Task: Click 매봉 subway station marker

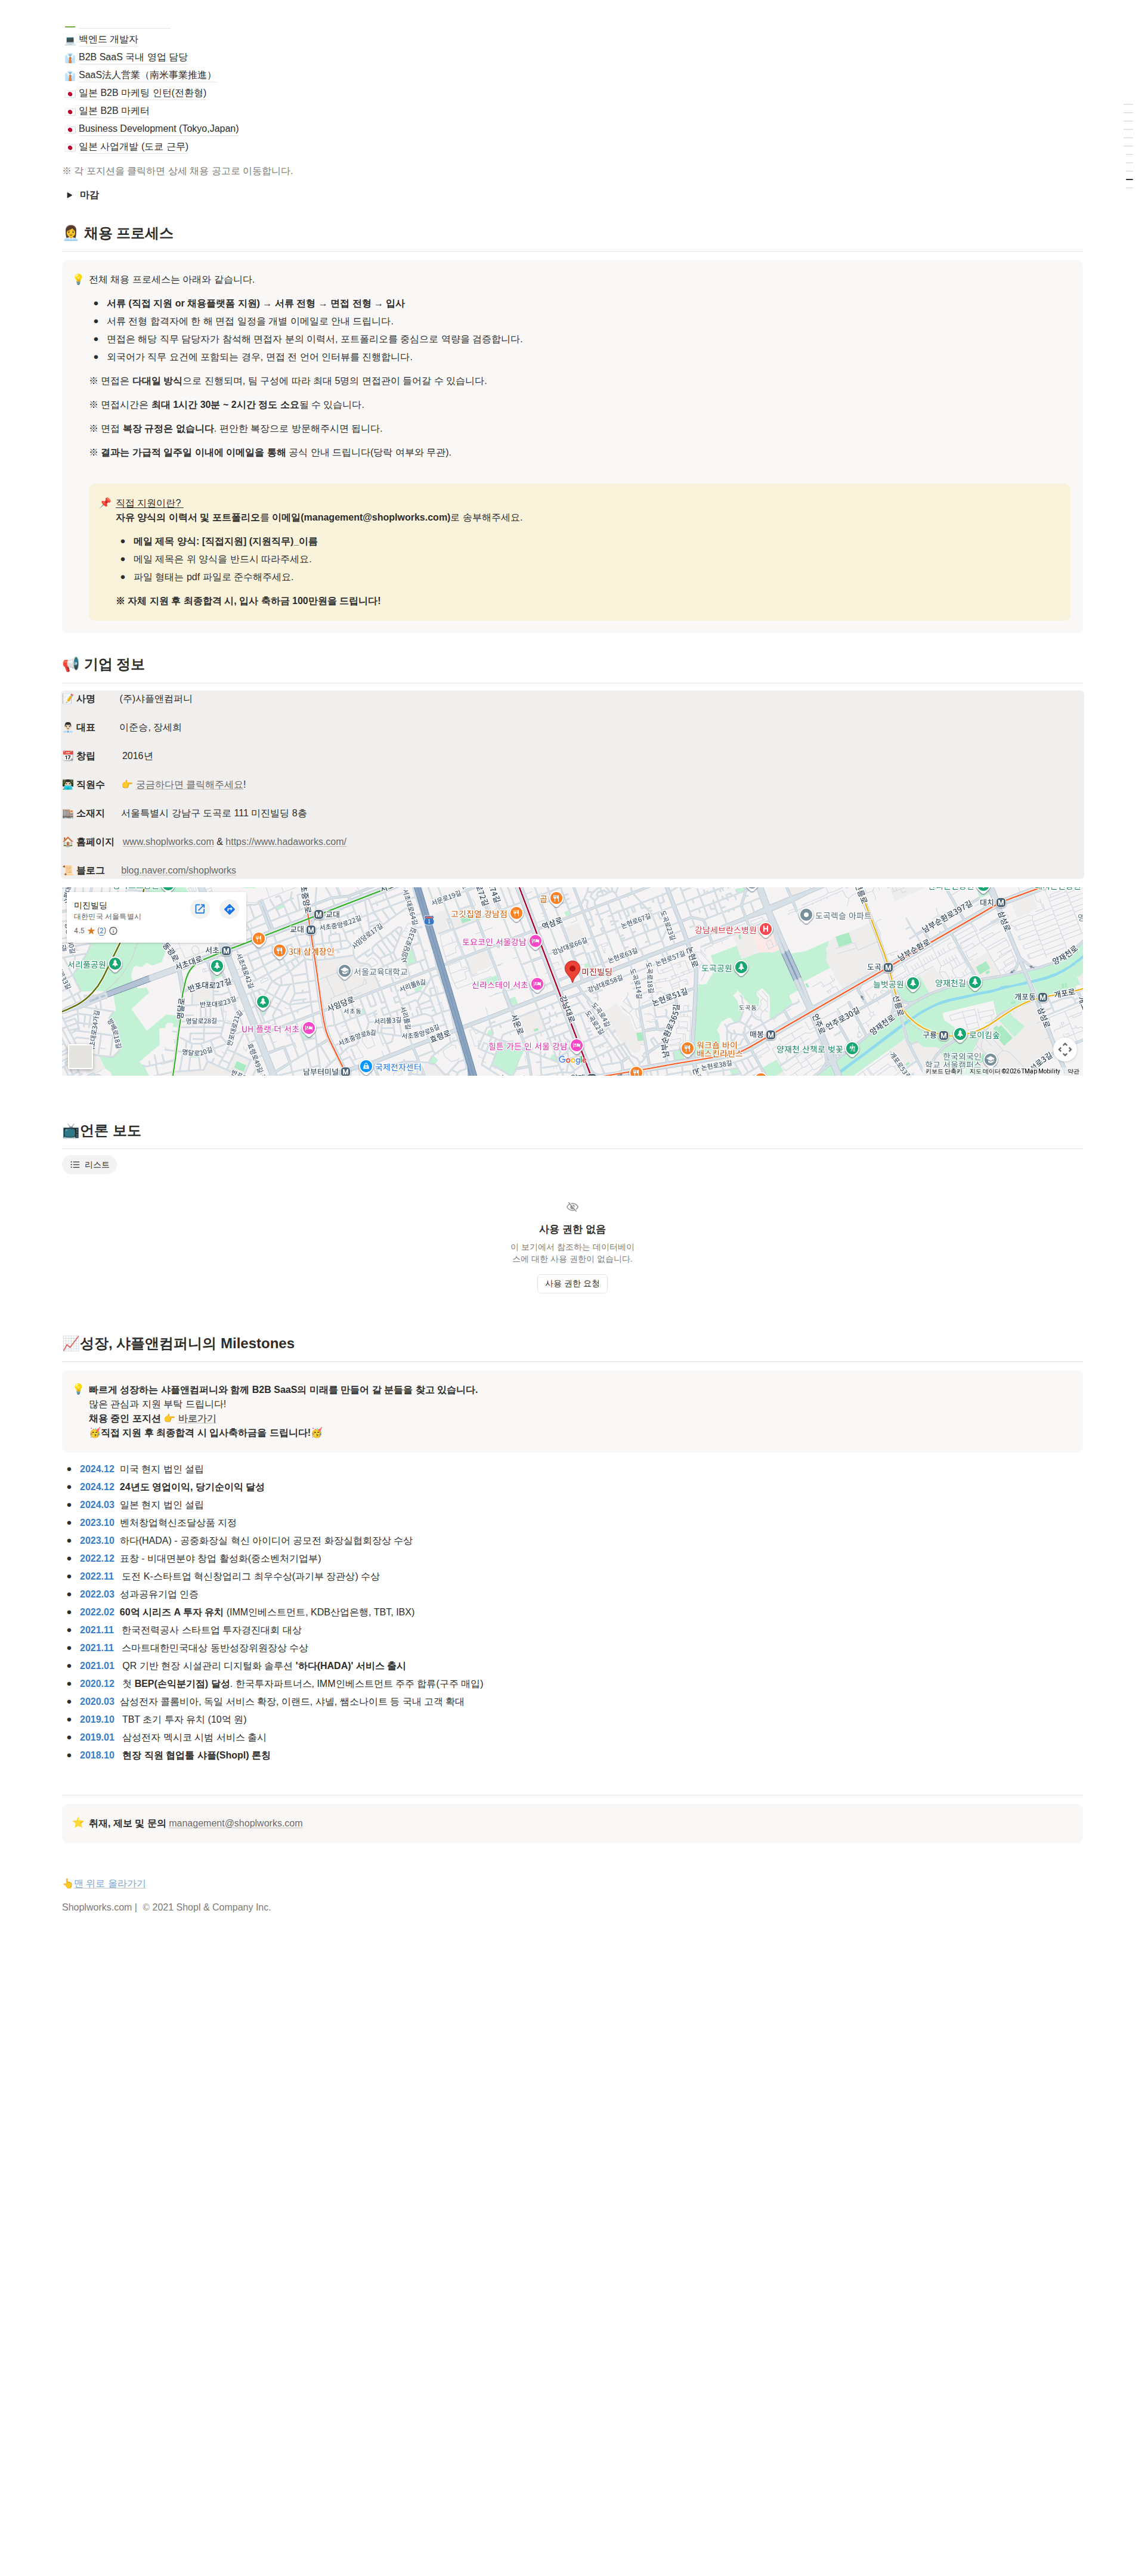Action: tap(770, 1035)
